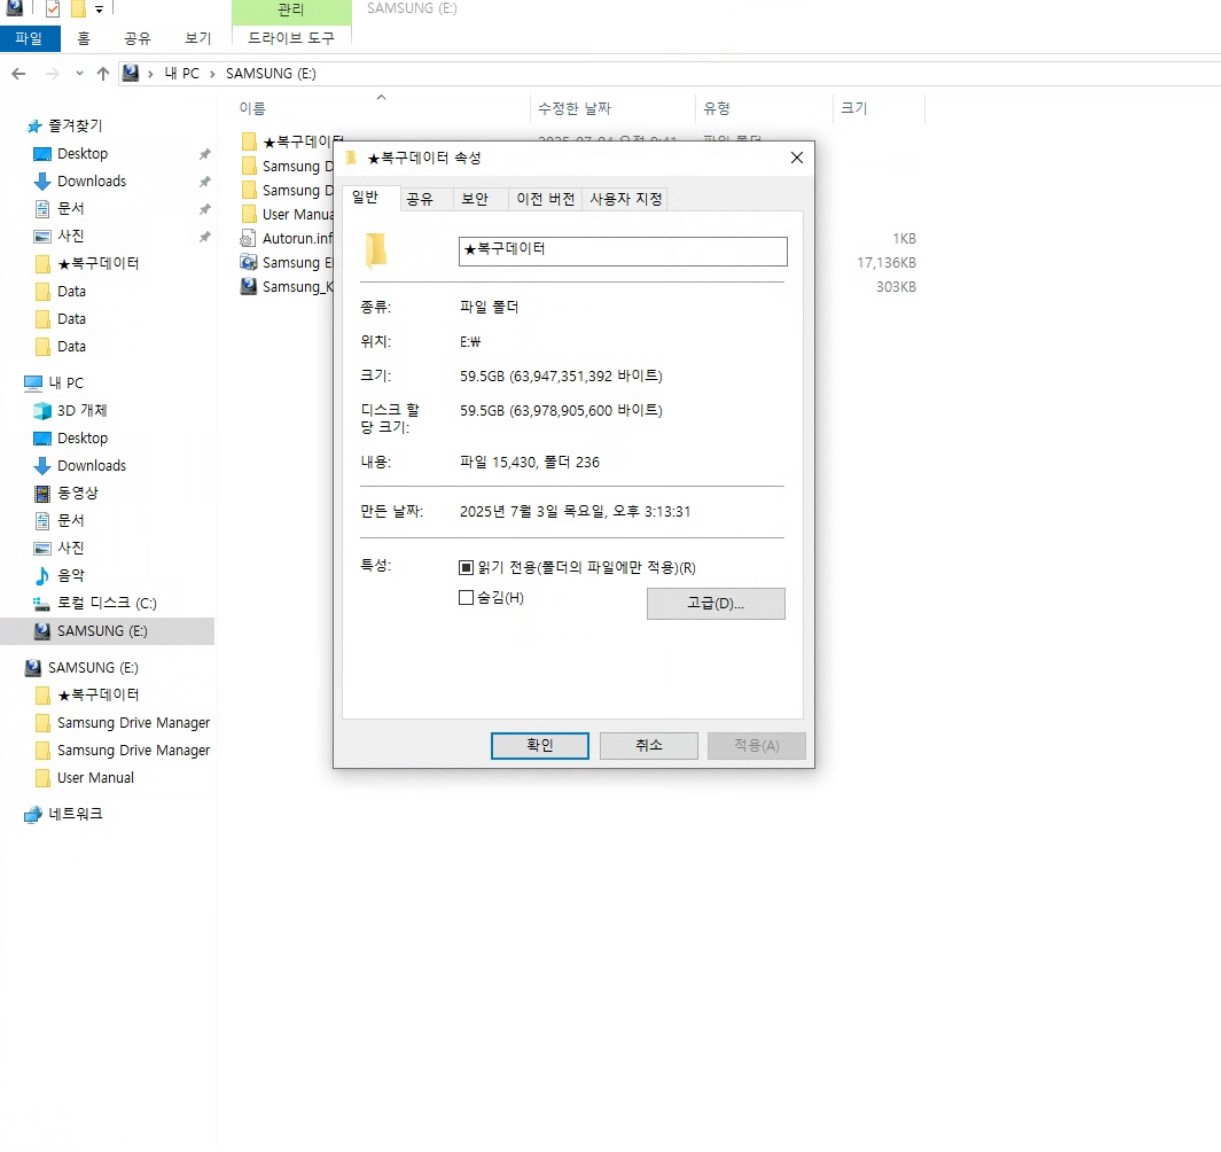Click properties checkmark icon in title bar
The width and height of the screenshot is (1221, 1152).
pyautogui.click(x=53, y=9)
